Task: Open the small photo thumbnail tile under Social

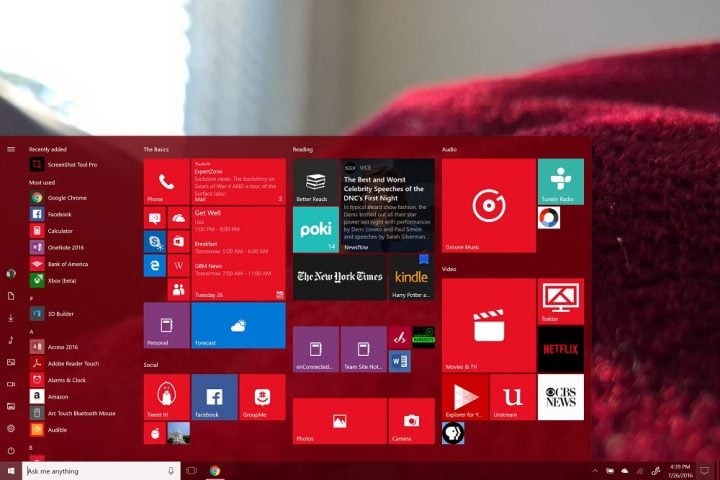Action: pyautogui.click(x=179, y=433)
